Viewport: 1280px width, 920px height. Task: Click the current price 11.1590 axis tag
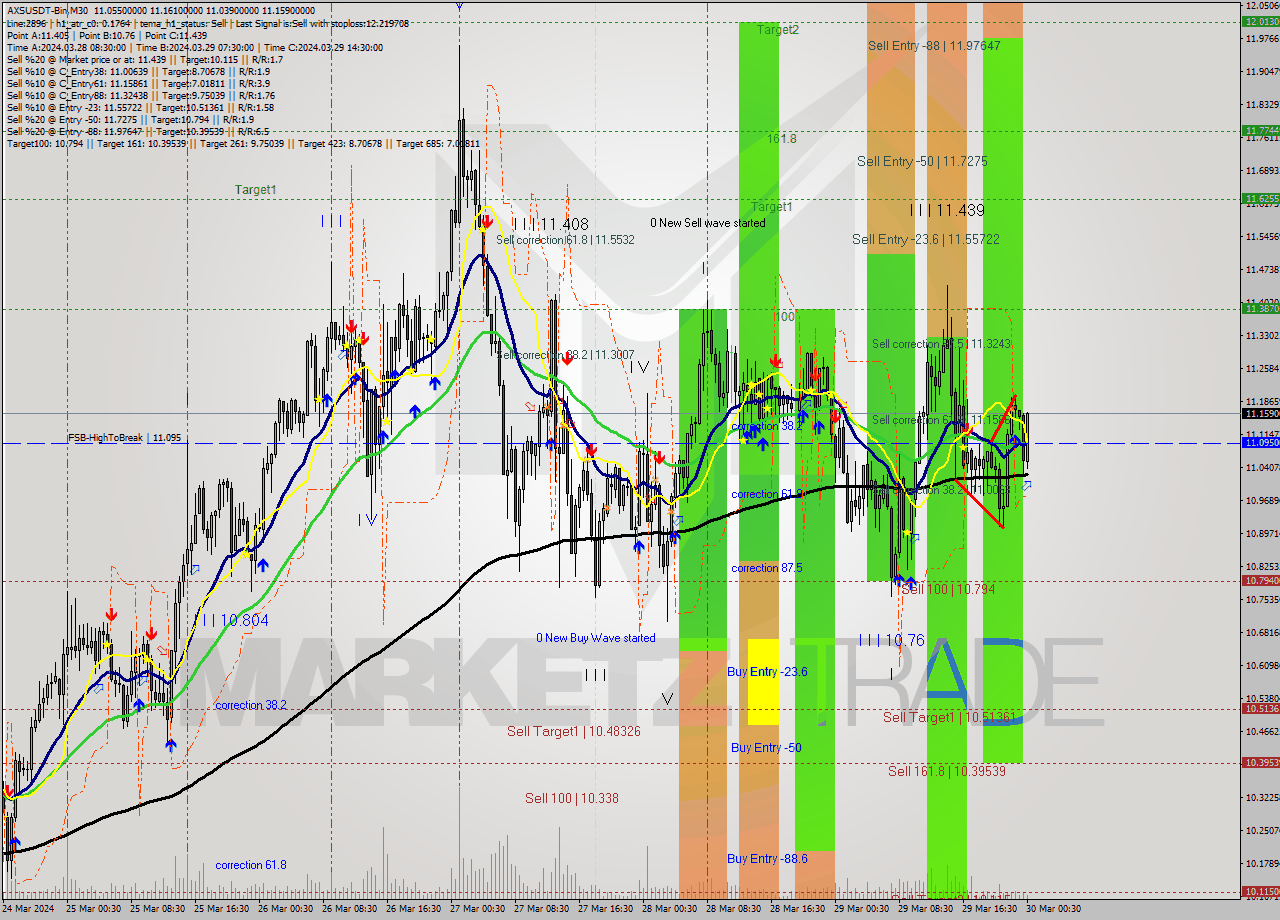(1261, 413)
